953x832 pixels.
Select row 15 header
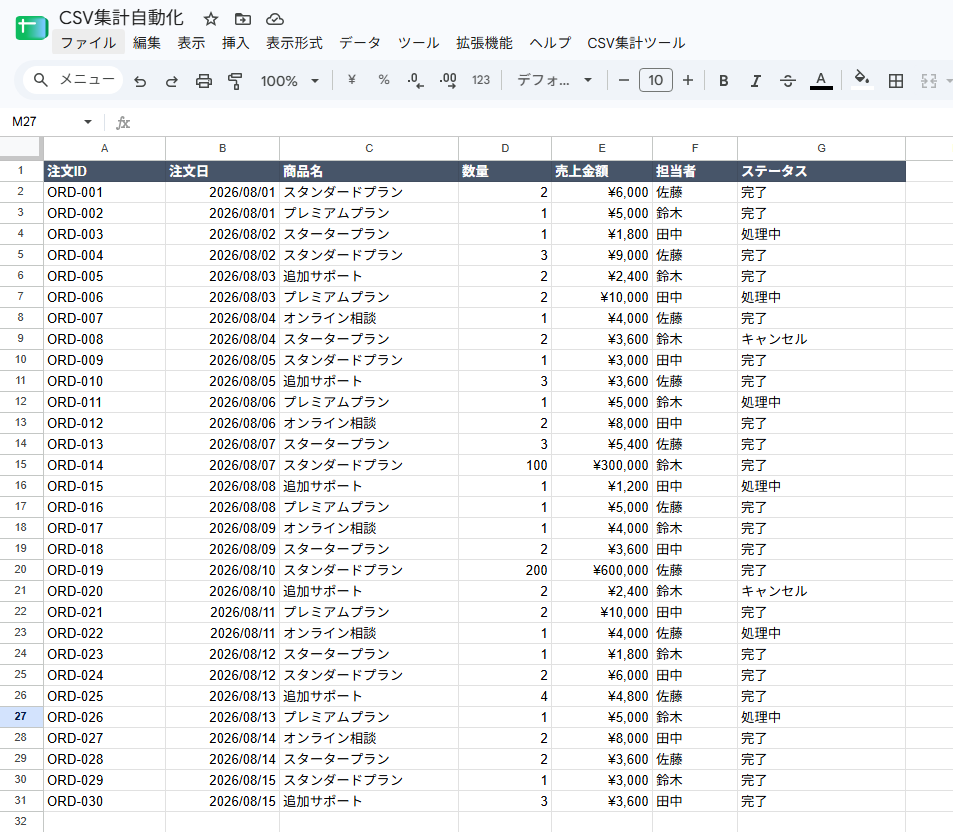pos(21,464)
